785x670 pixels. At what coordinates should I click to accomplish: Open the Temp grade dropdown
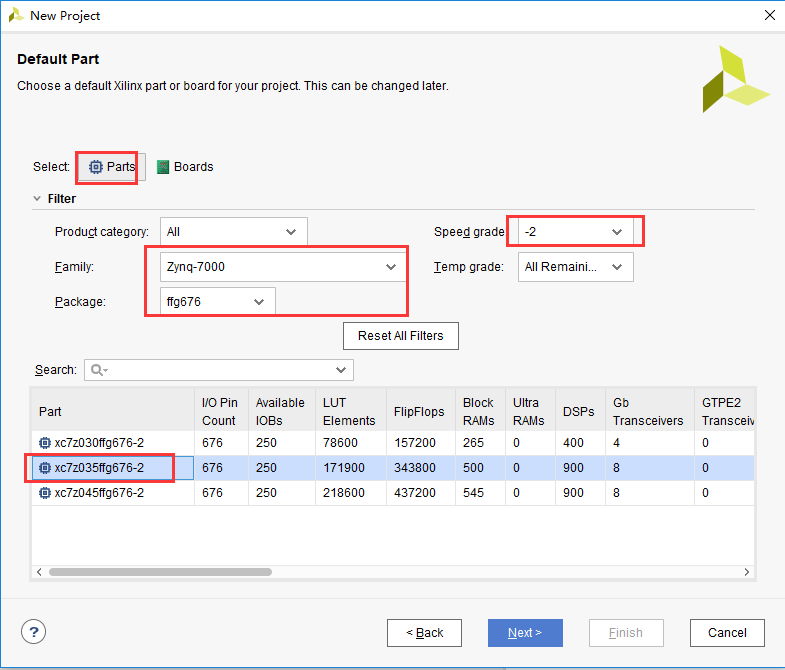575,267
